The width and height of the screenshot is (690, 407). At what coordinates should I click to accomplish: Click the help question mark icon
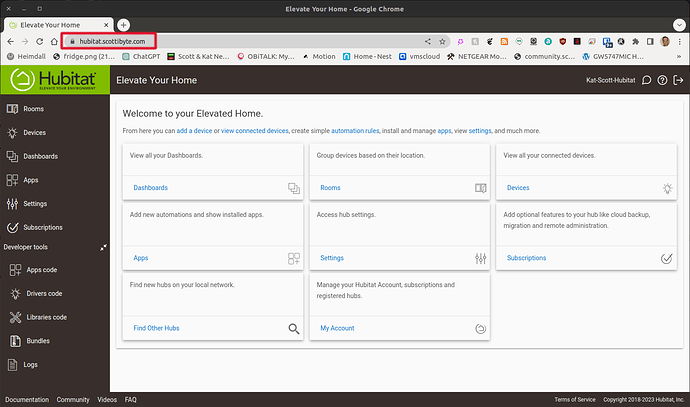click(662, 80)
